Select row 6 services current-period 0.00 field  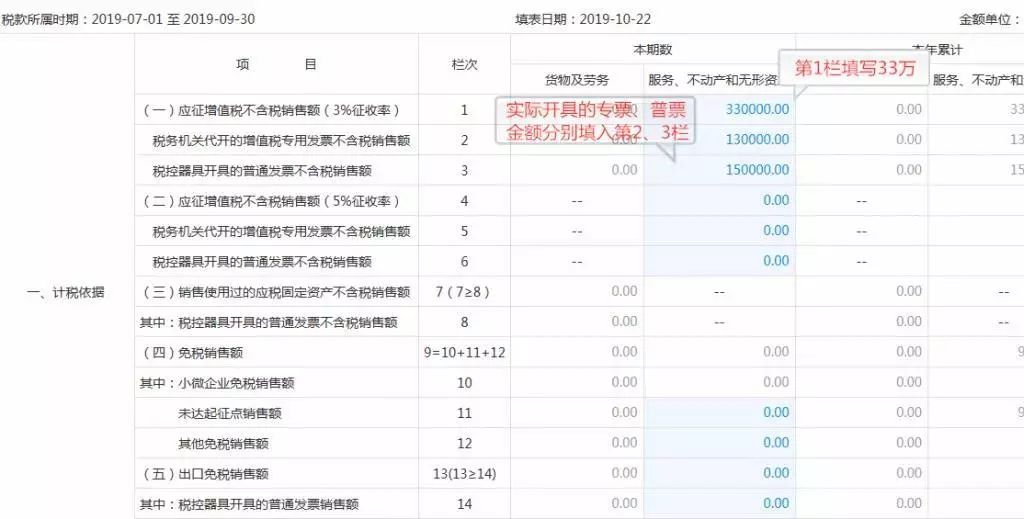pyautogui.click(x=720, y=260)
